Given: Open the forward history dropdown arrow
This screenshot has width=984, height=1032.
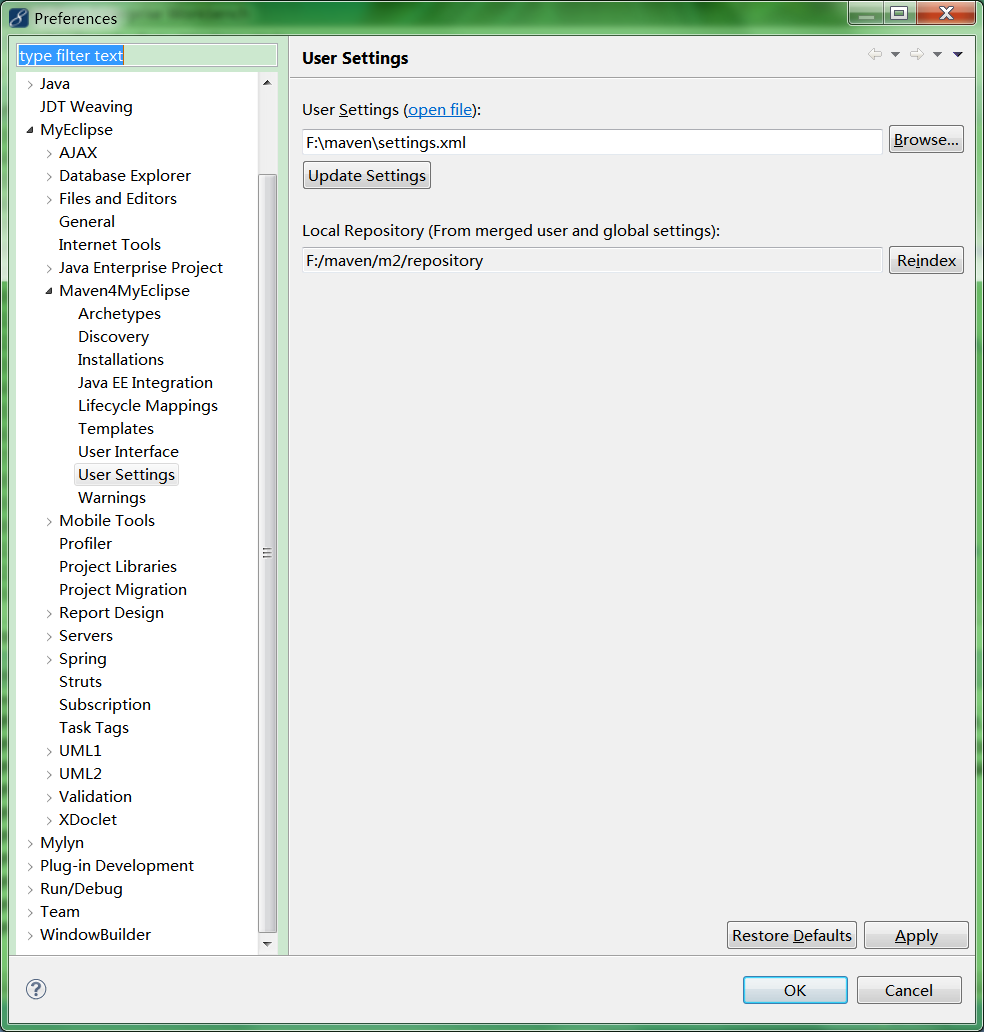Looking at the screenshot, I should point(937,54).
